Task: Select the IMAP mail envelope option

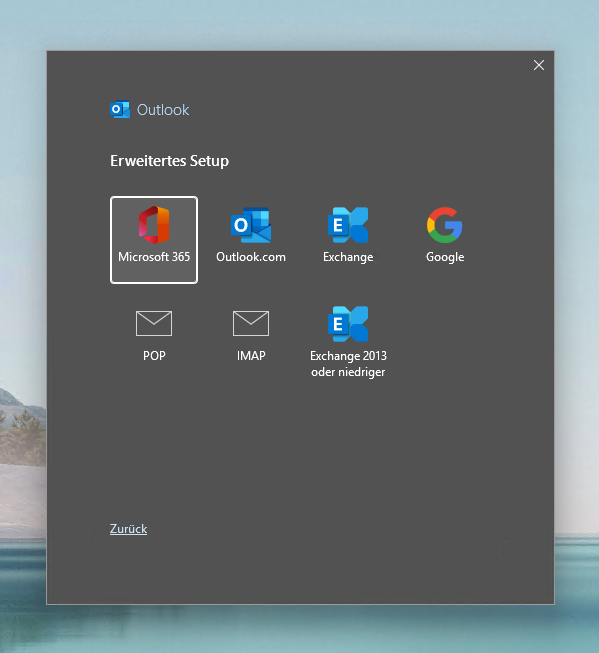Action: tap(251, 336)
